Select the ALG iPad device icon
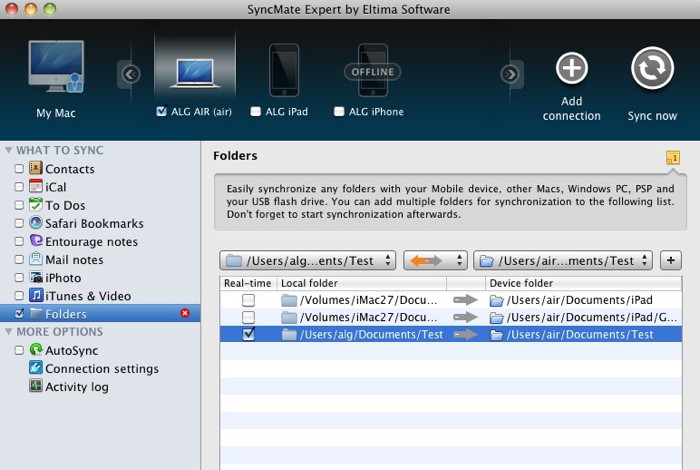The height and width of the screenshot is (470, 700). pyautogui.click(x=284, y=70)
